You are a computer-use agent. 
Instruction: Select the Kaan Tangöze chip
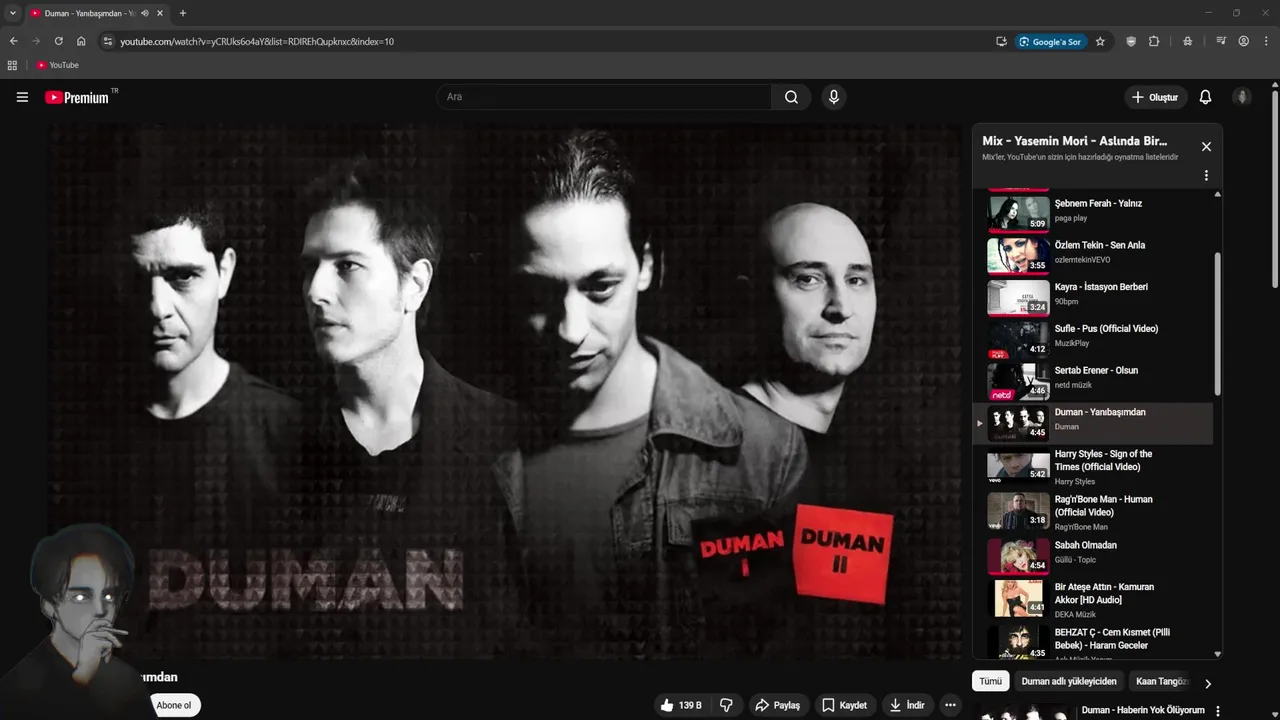pyautogui.click(x=1161, y=681)
